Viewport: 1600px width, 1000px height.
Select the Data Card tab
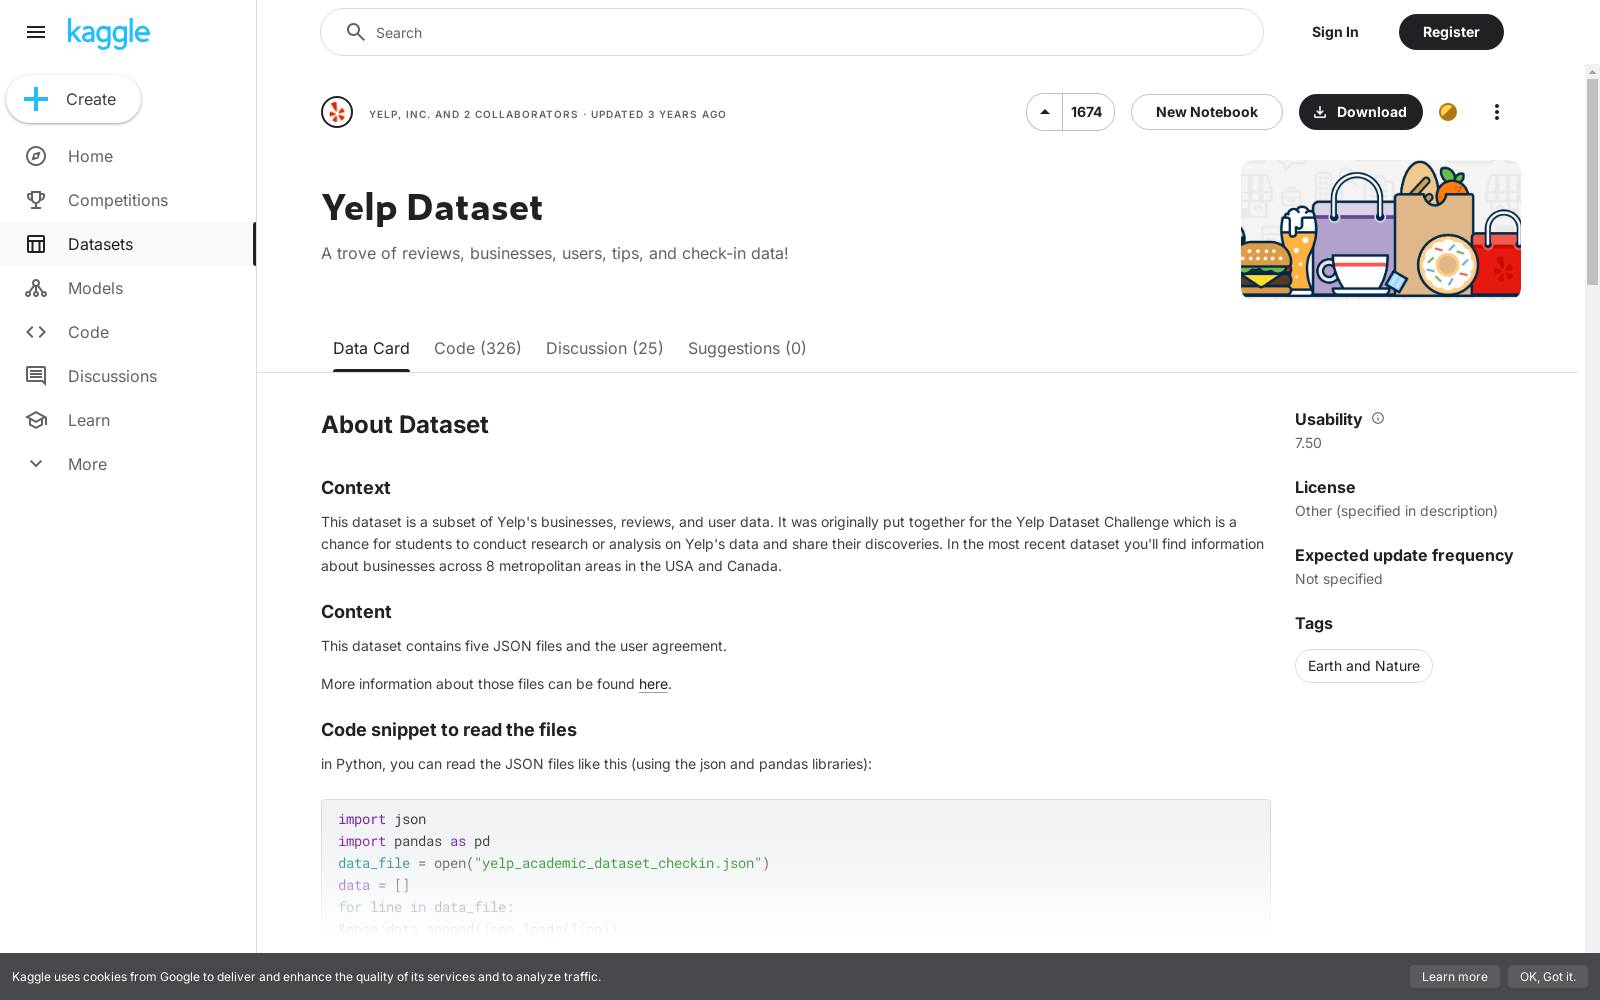[x=371, y=348]
